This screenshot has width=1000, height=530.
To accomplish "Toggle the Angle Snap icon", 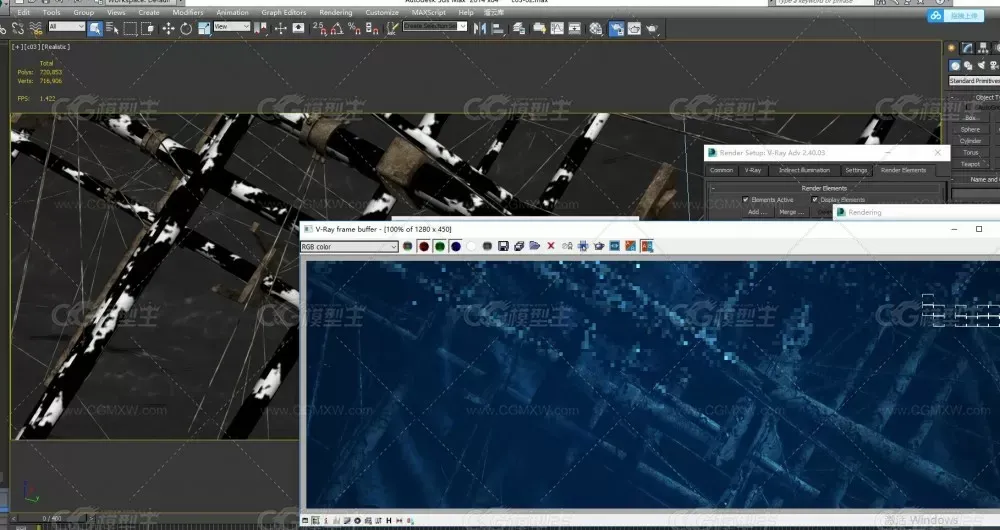I will 337,28.
